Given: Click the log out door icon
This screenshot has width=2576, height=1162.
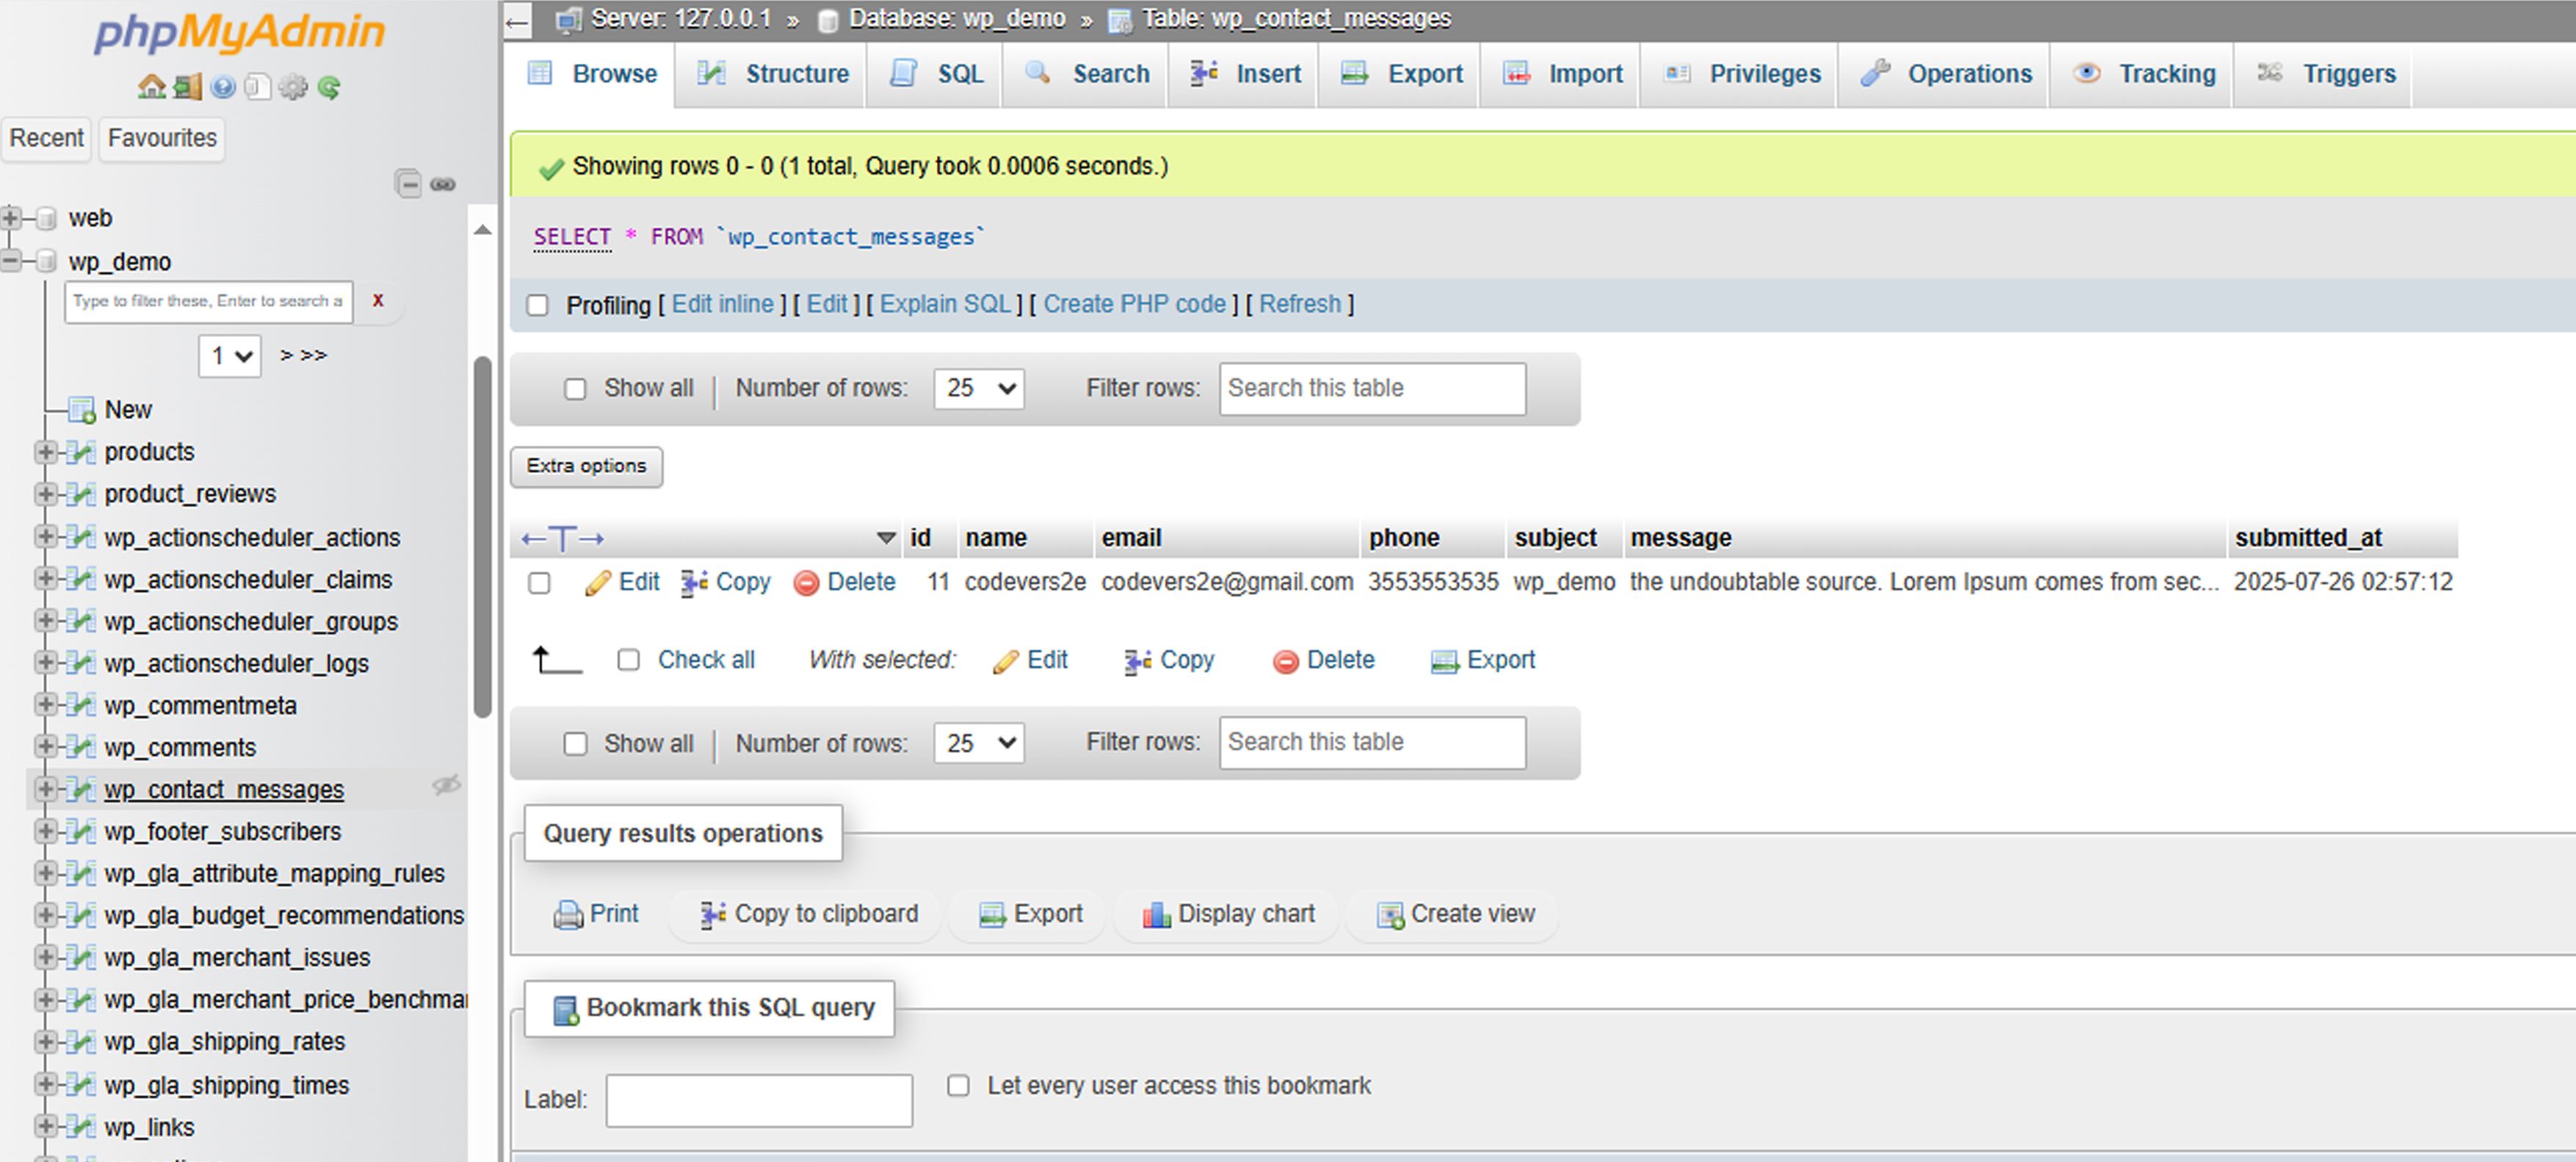Looking at the screenshot, I should click(x=187, y=87).
